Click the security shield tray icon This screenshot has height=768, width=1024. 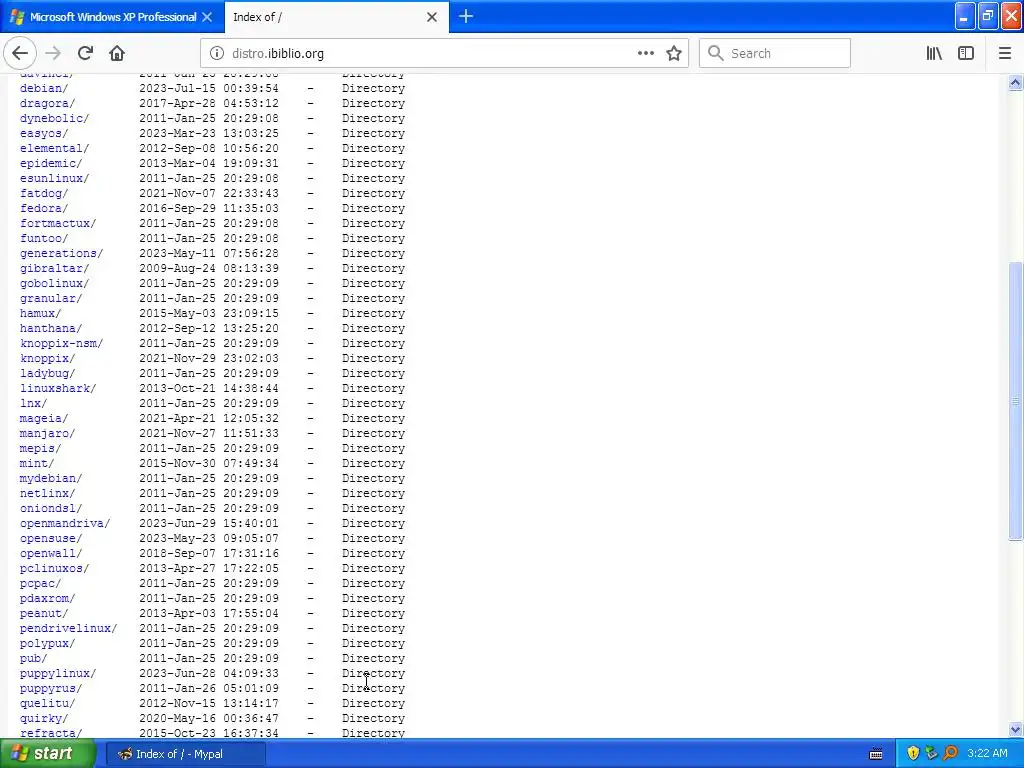point(913,754)
